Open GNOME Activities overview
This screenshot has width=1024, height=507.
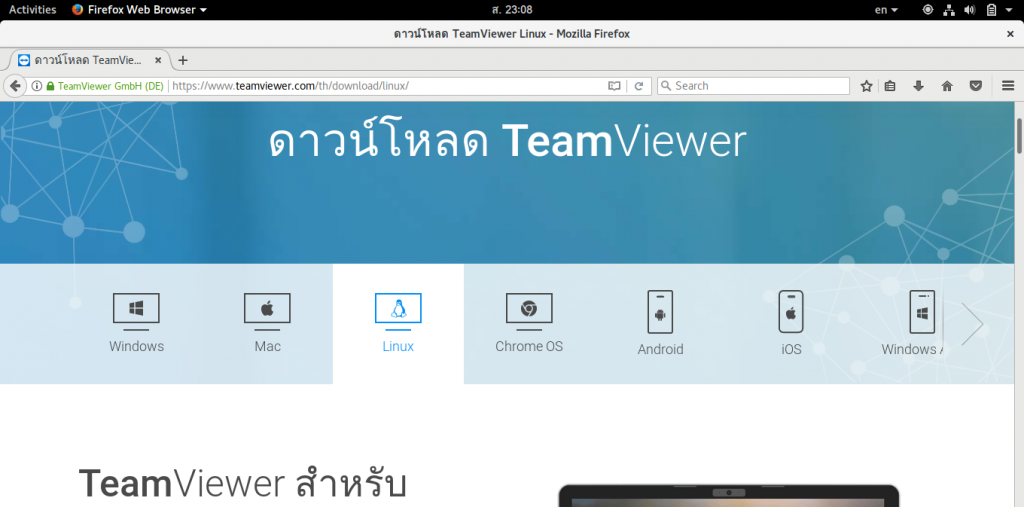(32, 10)
